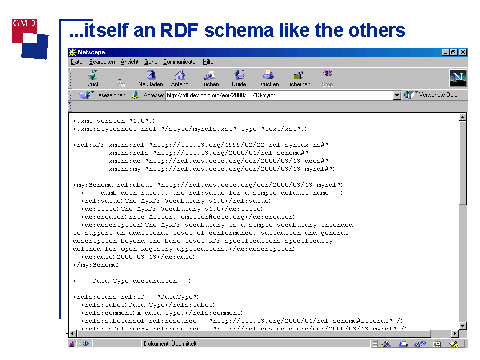Screen dimensions: 480x360
Task: Collapse the navigation toolbar grip handle
Action: point(70,78)
